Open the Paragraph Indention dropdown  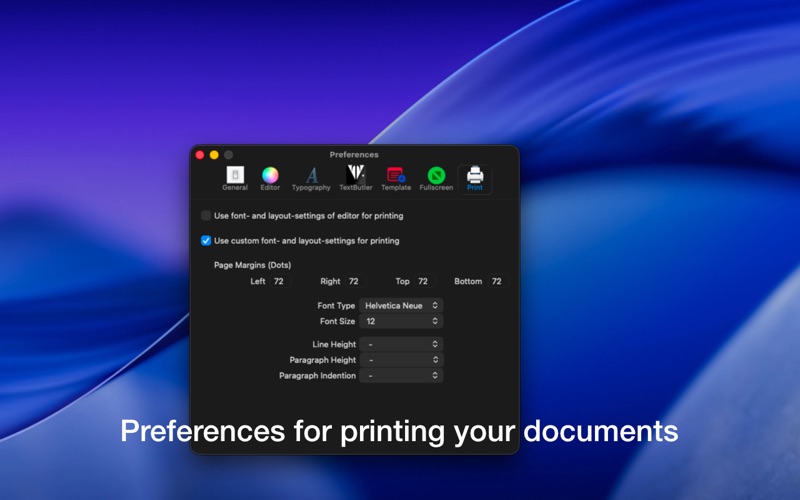click(401, 376)
